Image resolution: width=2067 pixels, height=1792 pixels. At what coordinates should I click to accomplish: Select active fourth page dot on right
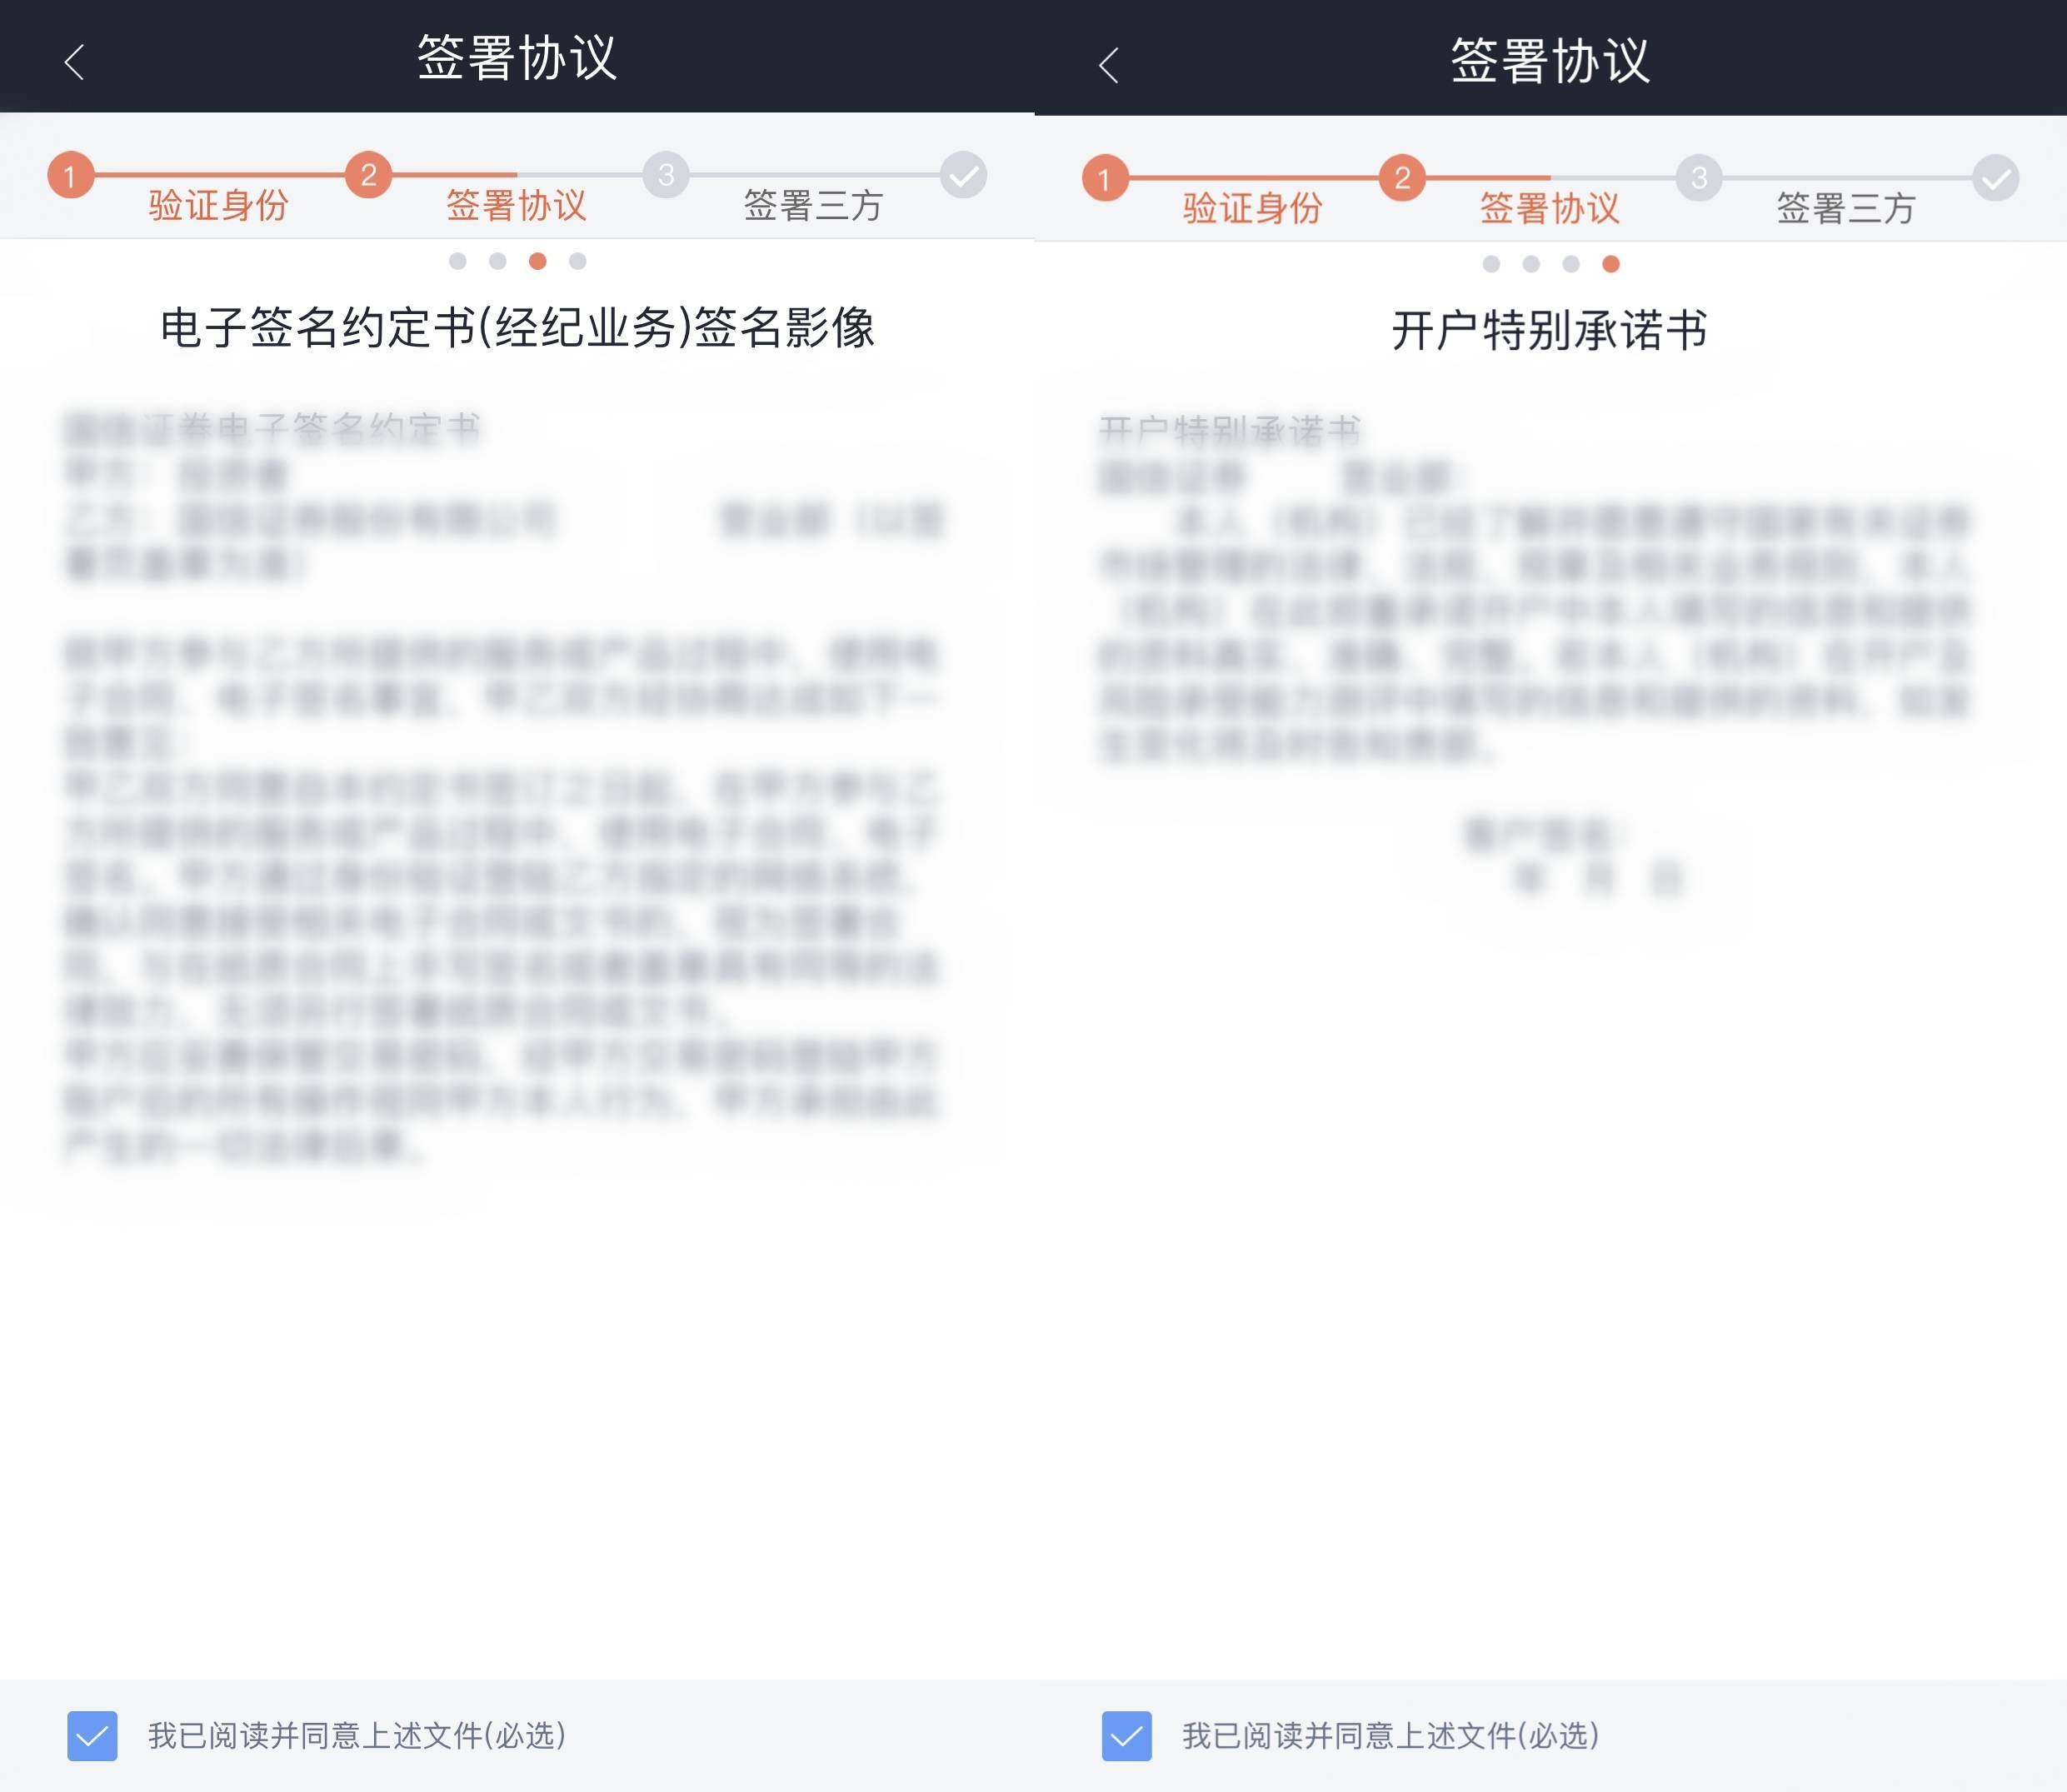1611,264
